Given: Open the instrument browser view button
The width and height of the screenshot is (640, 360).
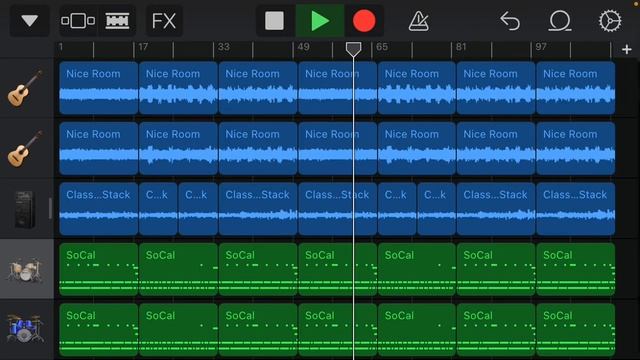Looking at the screenshot, I should [78, 20].
